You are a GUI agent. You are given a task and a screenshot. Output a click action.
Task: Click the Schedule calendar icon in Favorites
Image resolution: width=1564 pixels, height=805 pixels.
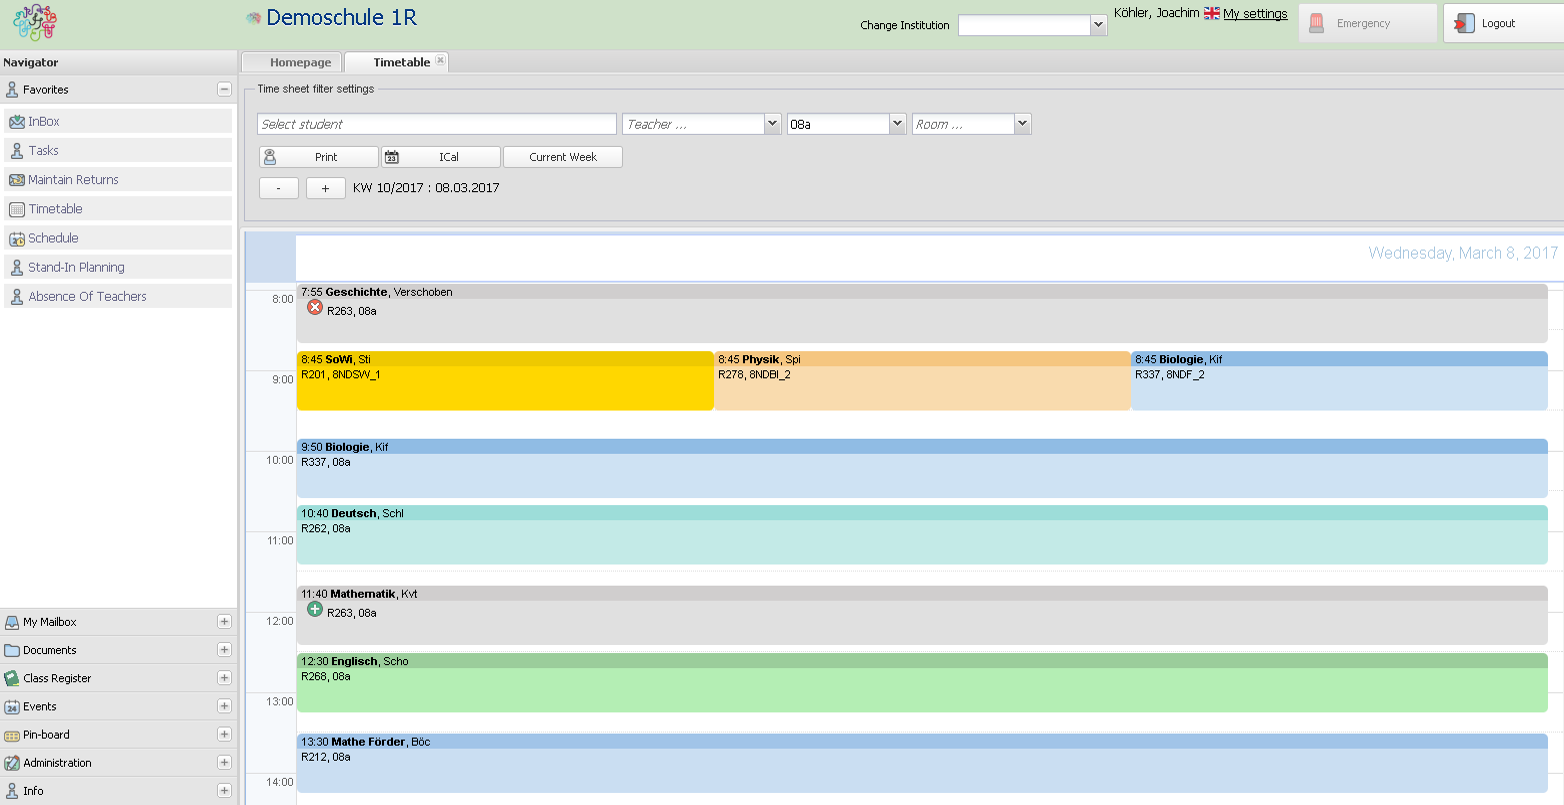click(16, 239)
